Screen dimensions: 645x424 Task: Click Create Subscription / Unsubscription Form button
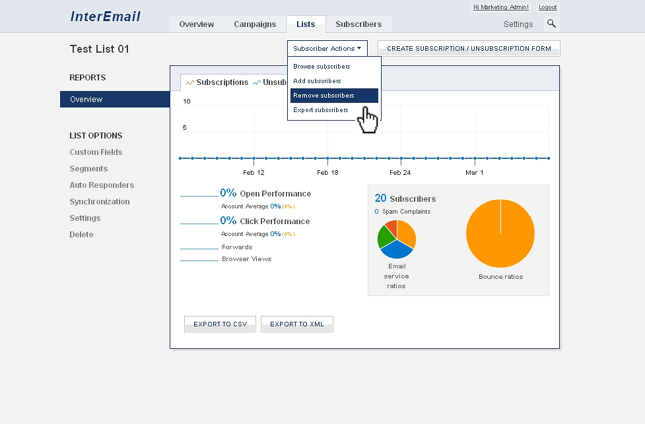point(468,48)
